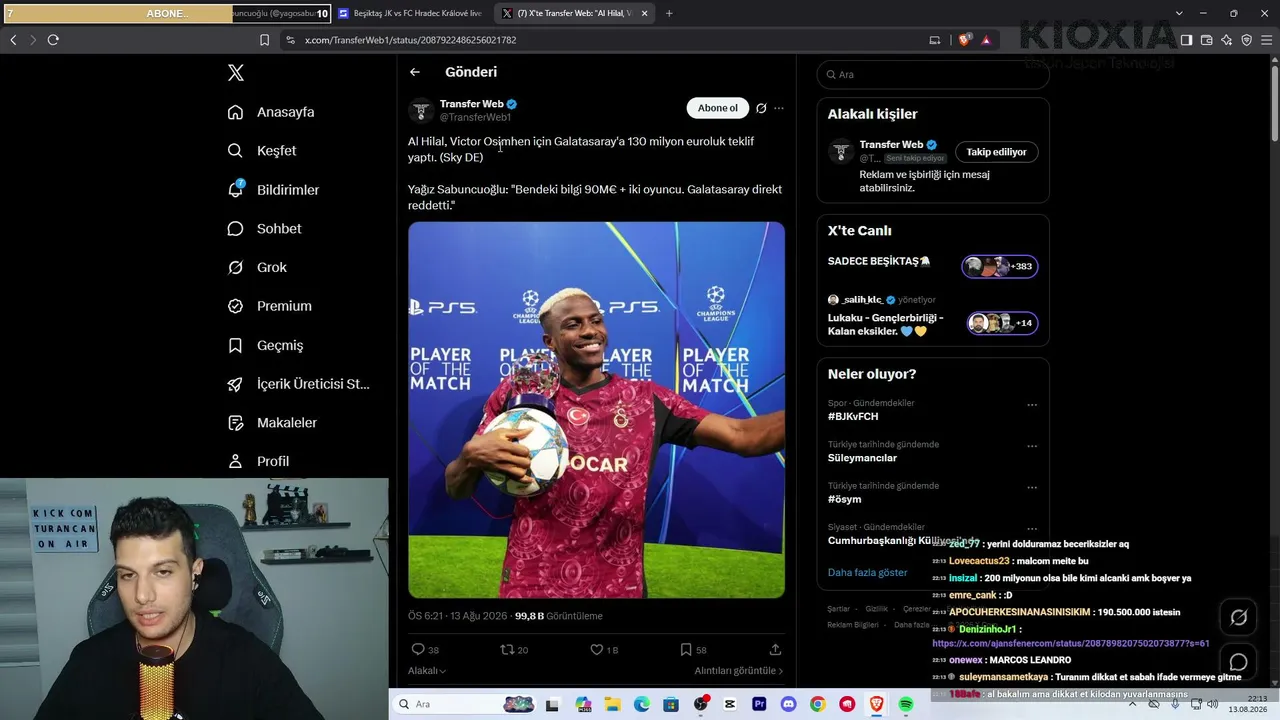
Task: Open the SADECE BEŞİKTAŞ live space
Action: (933, 266)
